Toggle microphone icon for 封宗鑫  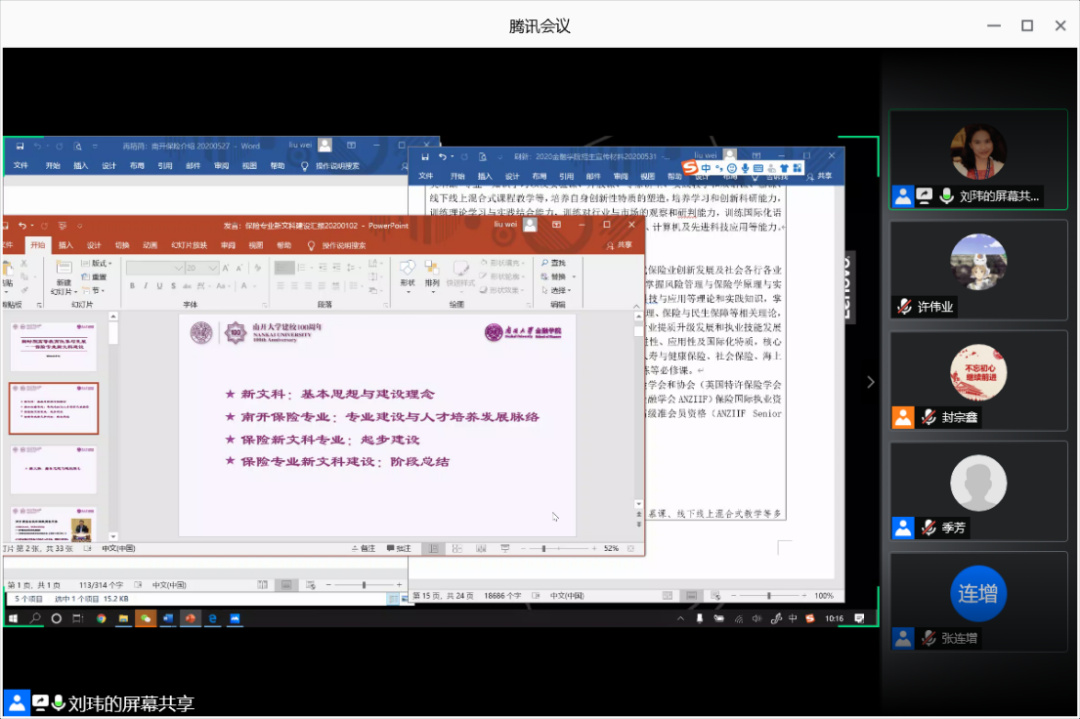click(x=929, y=417)
